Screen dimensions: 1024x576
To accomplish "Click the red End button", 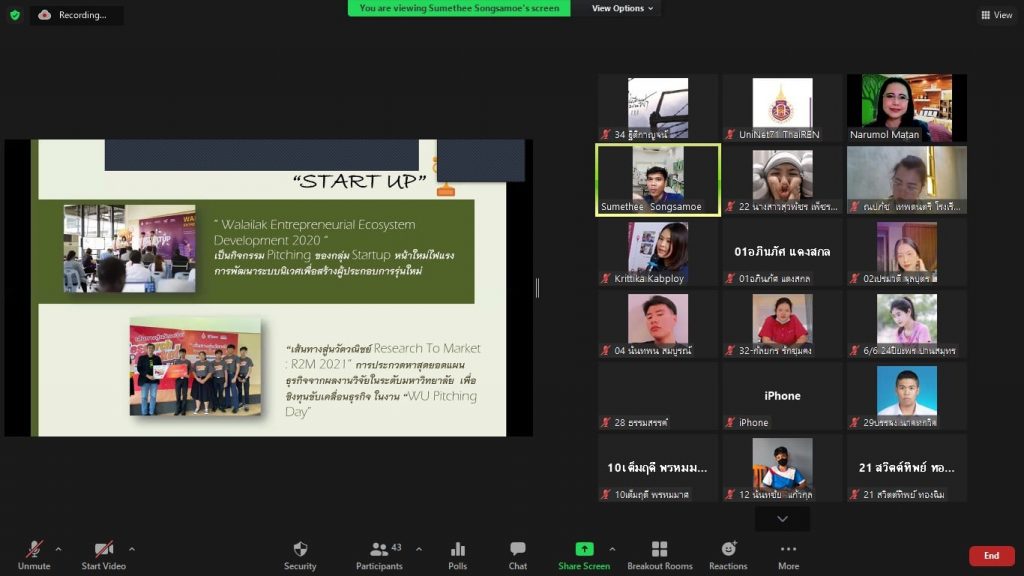I will (991, 555).
